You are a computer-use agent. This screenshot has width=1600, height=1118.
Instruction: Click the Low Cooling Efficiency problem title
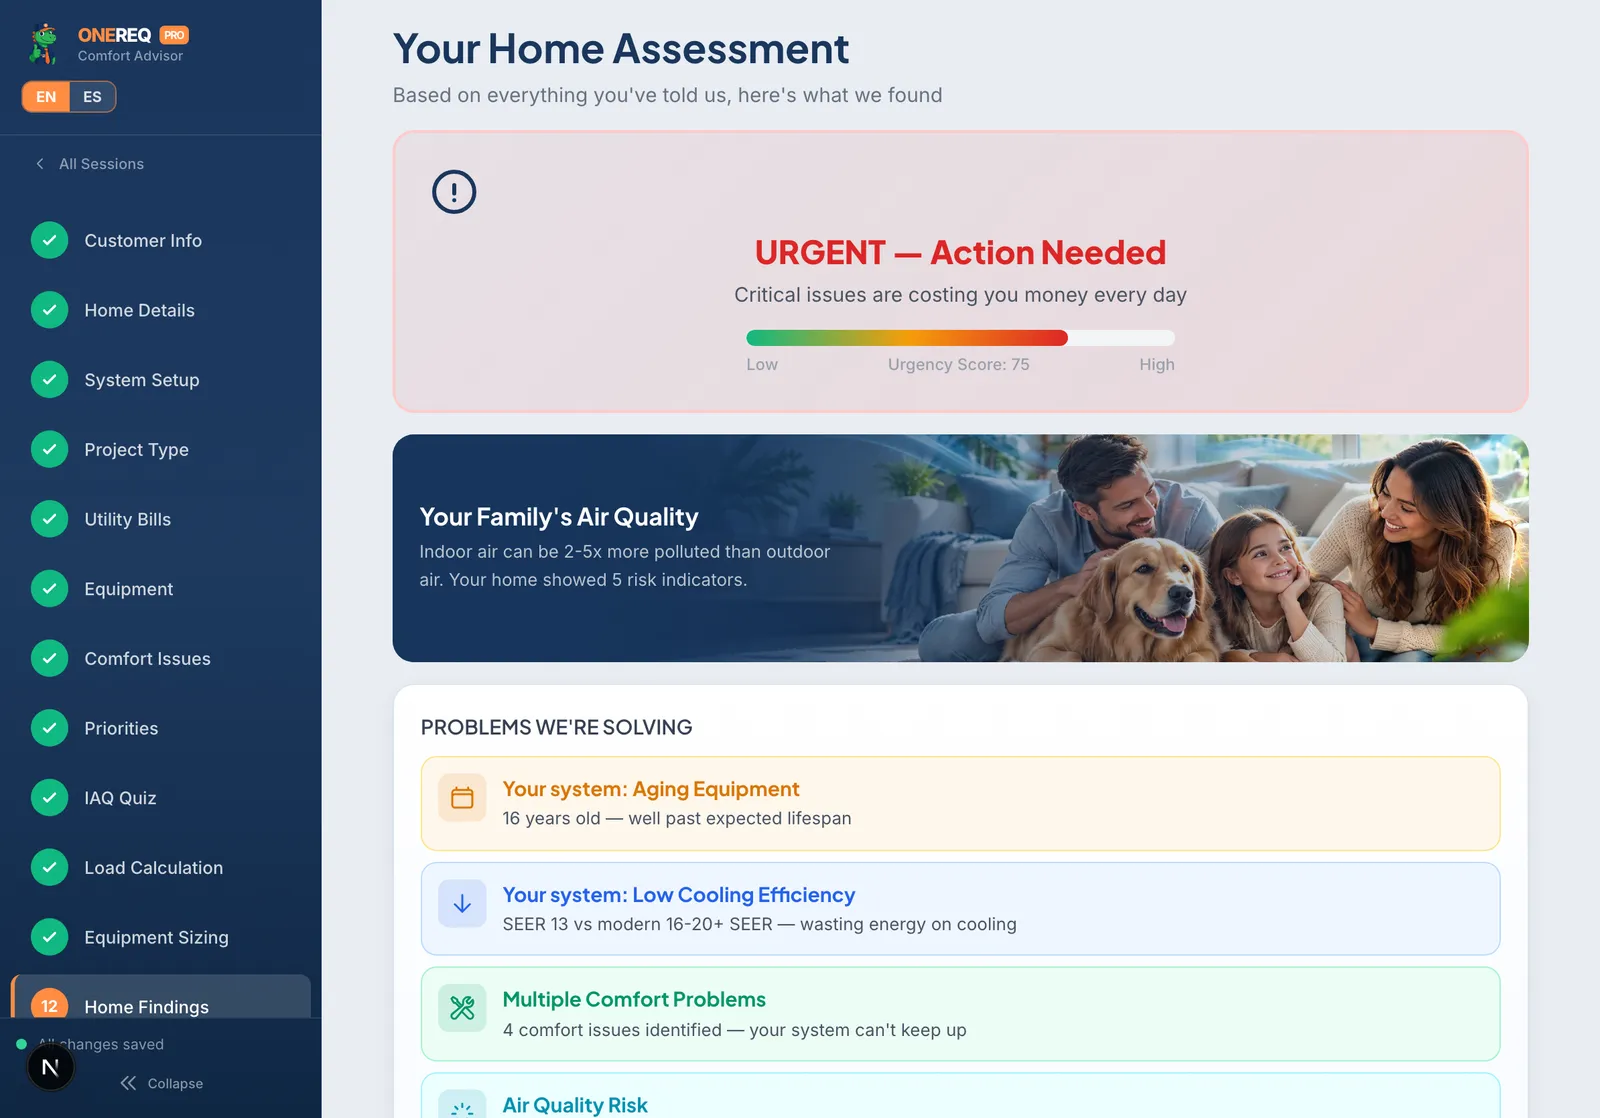[679, 895]
